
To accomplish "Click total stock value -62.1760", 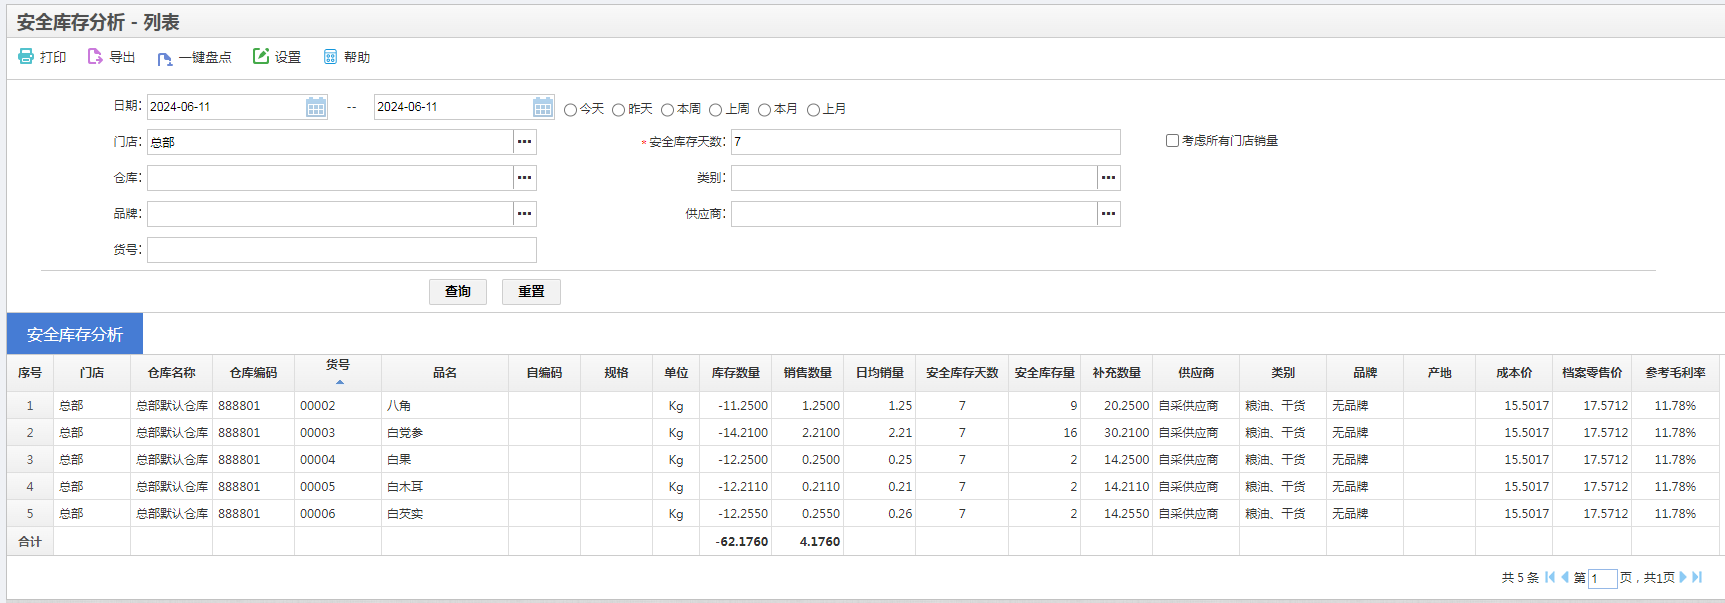I will (x=742, y=542).
